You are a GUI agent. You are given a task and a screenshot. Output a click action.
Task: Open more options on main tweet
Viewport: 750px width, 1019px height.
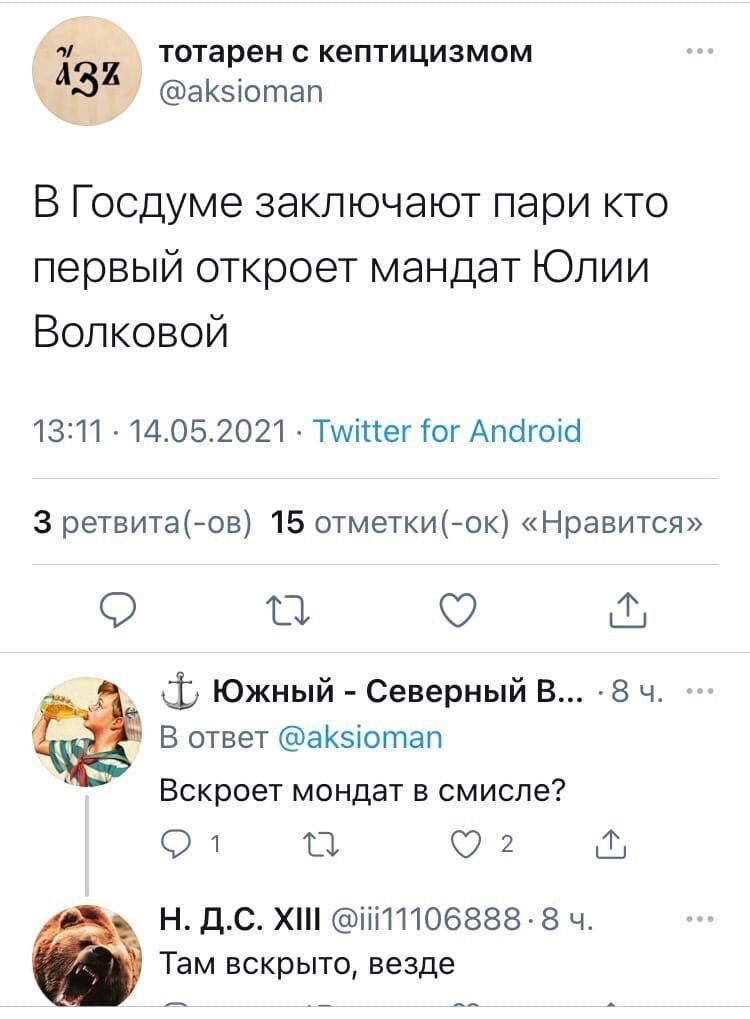coord(700,51)
